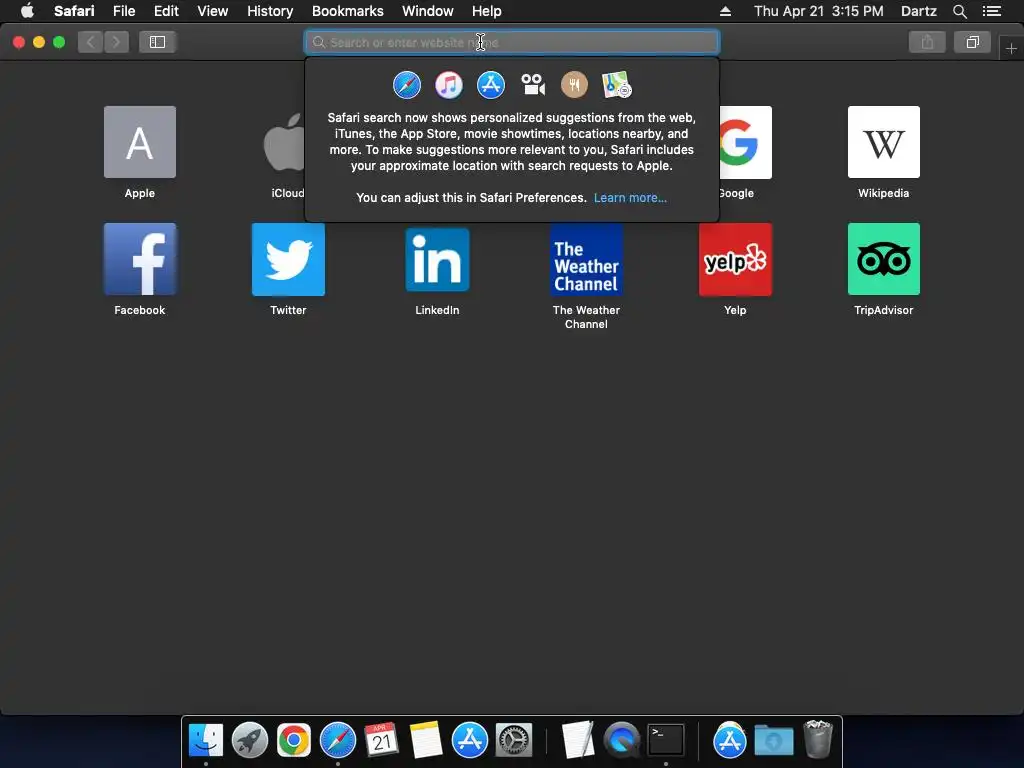Focus the Search or enter website name field

(x=512, y=42)
